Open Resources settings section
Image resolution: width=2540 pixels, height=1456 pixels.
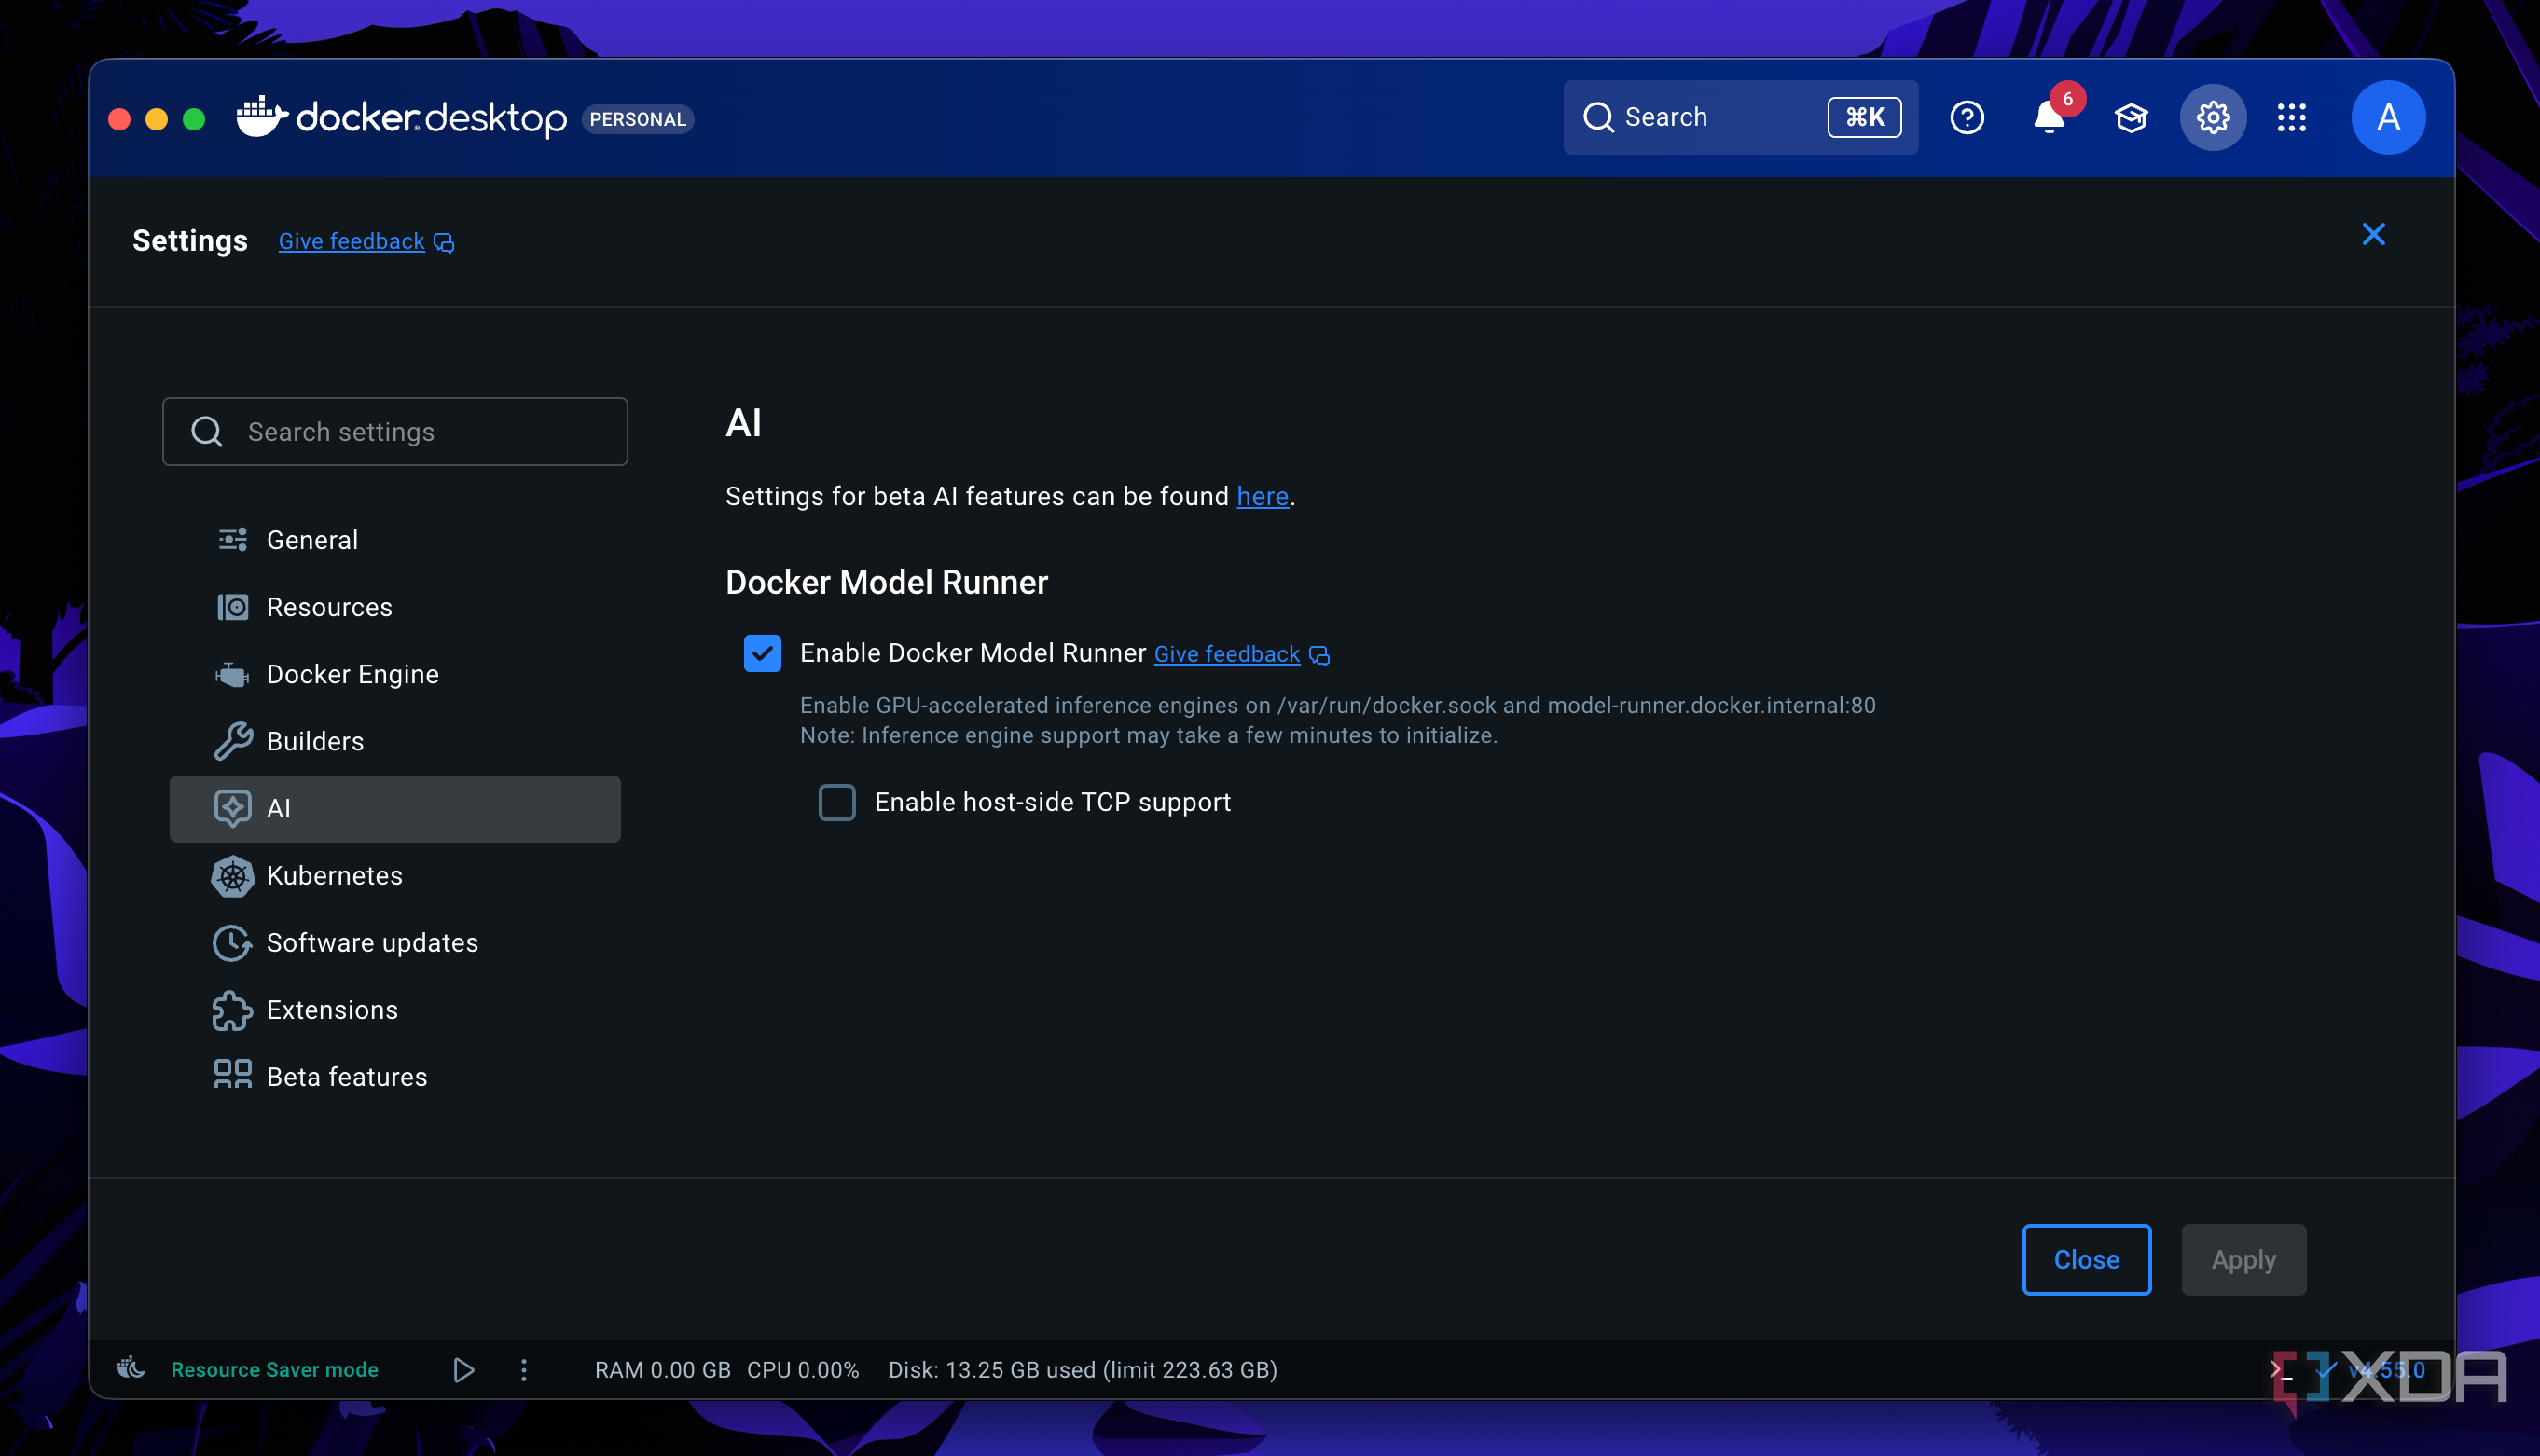[395, 607]
